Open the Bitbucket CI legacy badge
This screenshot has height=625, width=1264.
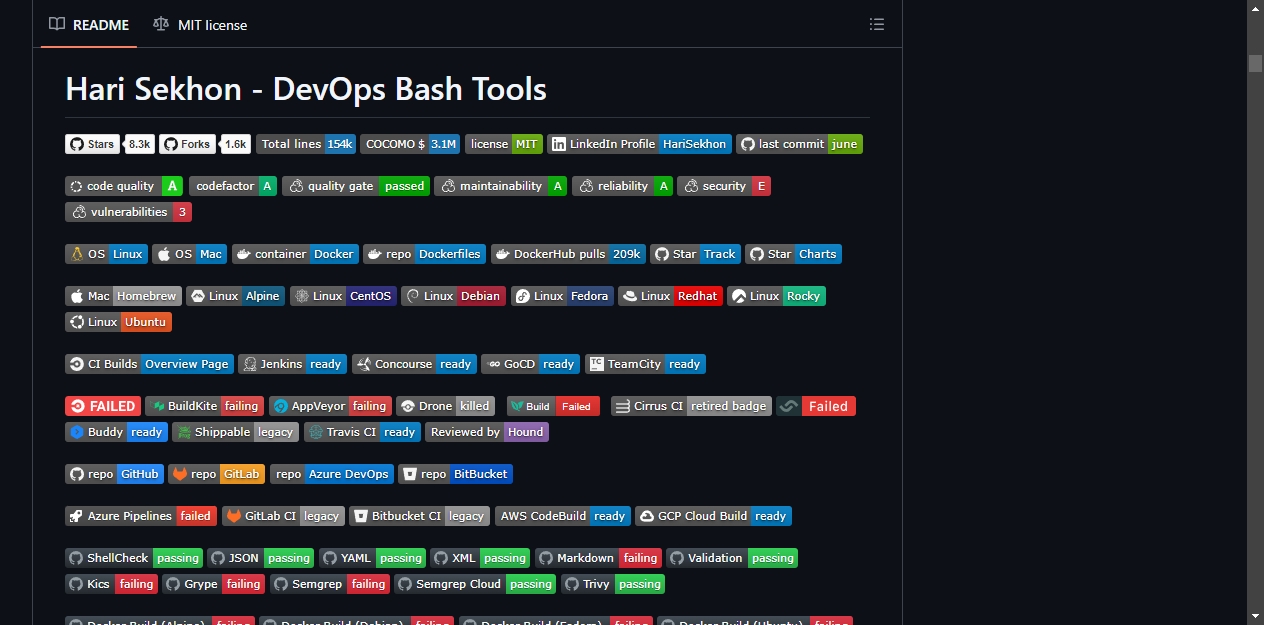(x=420, y=516)
